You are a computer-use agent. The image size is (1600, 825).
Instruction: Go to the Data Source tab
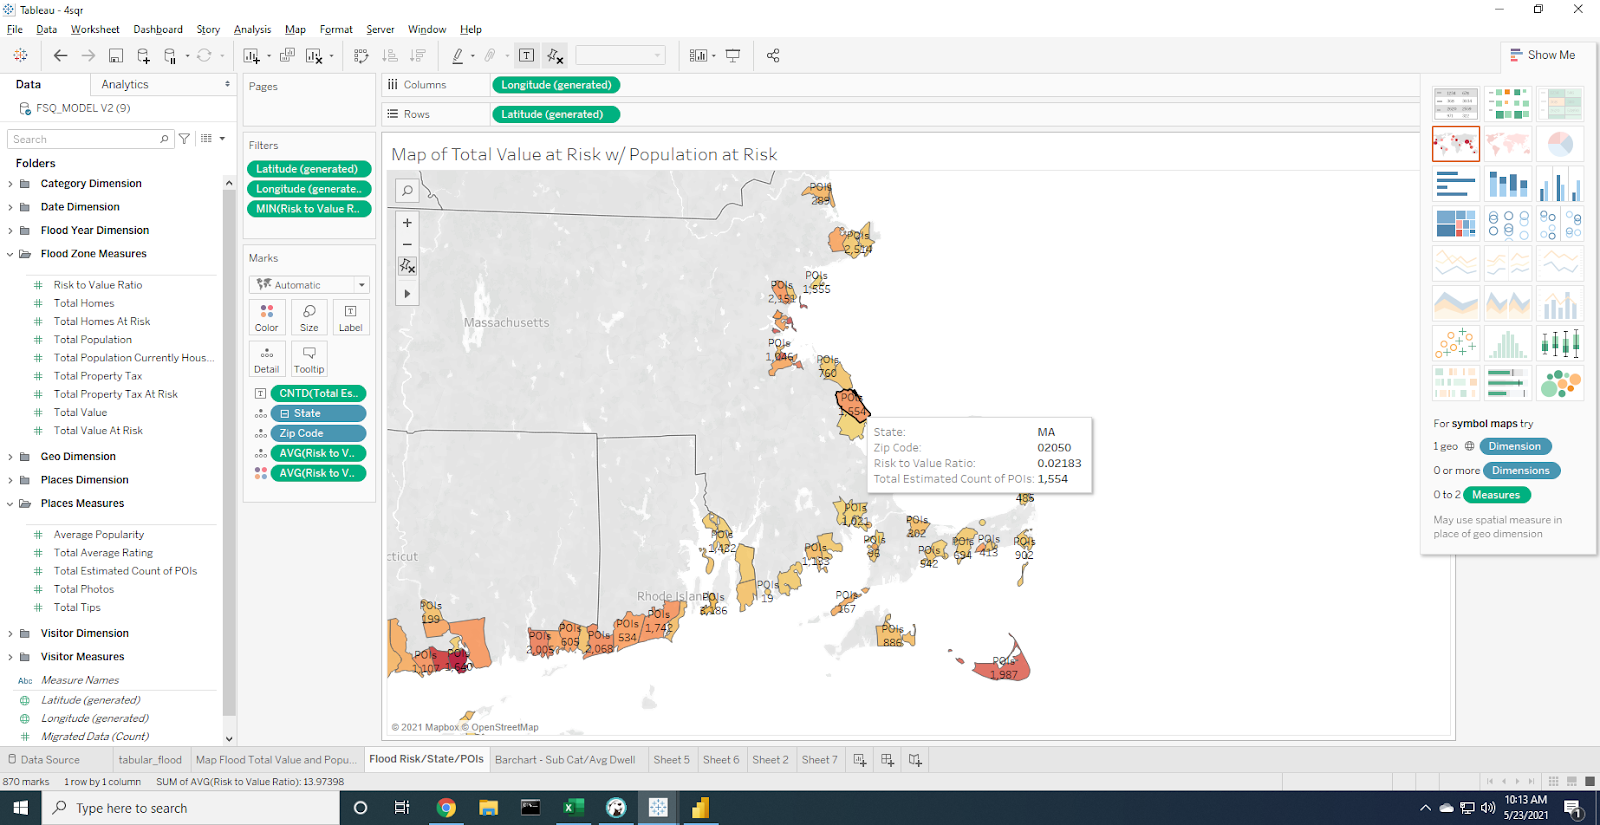pyautogui.click(x=44, y=760)
